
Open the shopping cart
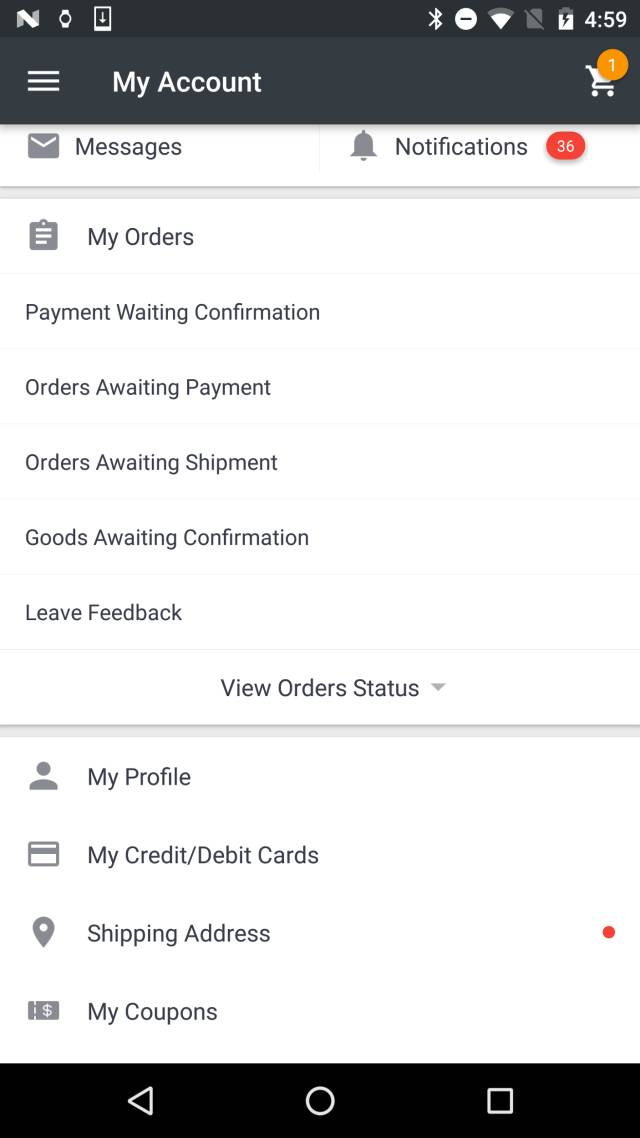click(x=601, y=82)
